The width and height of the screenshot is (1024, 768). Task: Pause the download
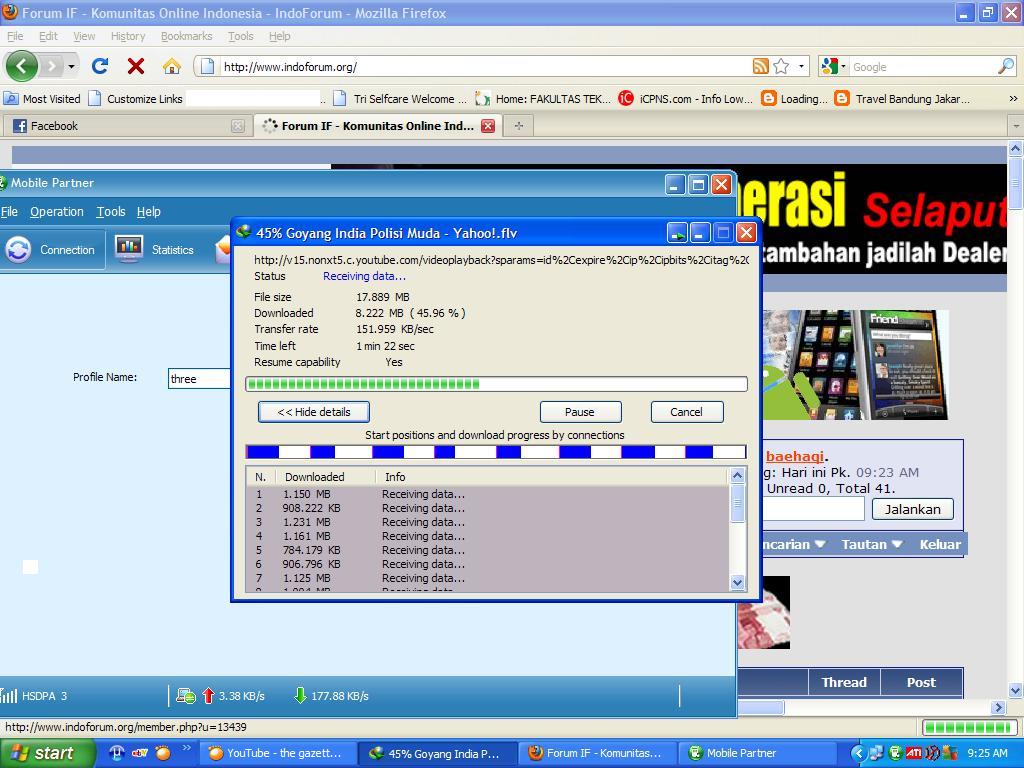[580, 412]
